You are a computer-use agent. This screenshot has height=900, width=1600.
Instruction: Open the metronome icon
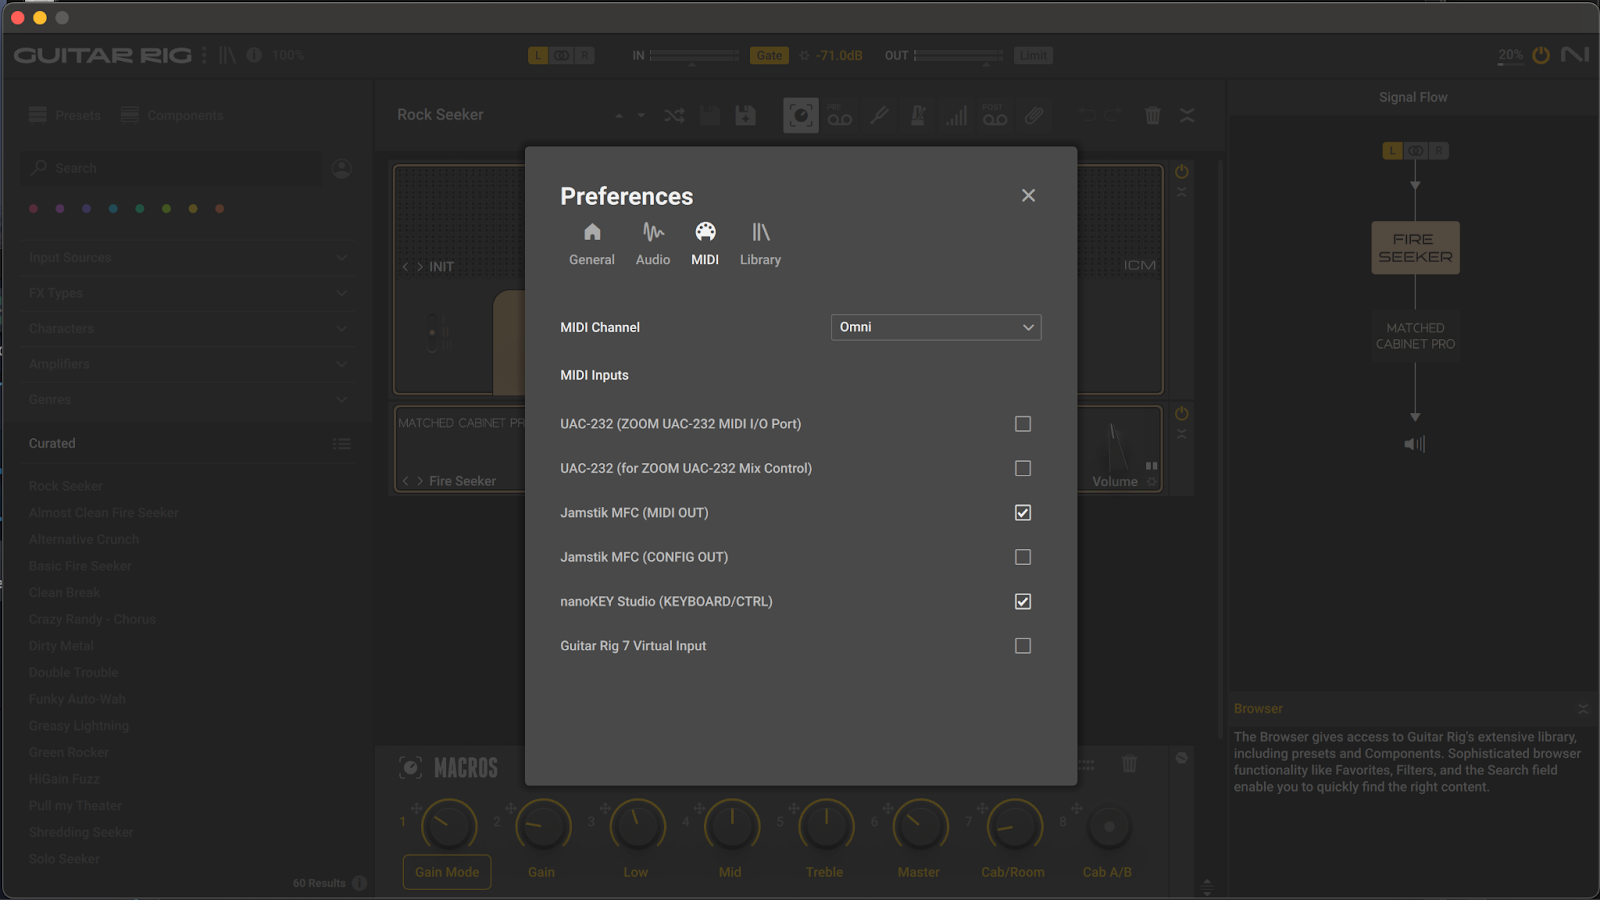tap(918, 116)
